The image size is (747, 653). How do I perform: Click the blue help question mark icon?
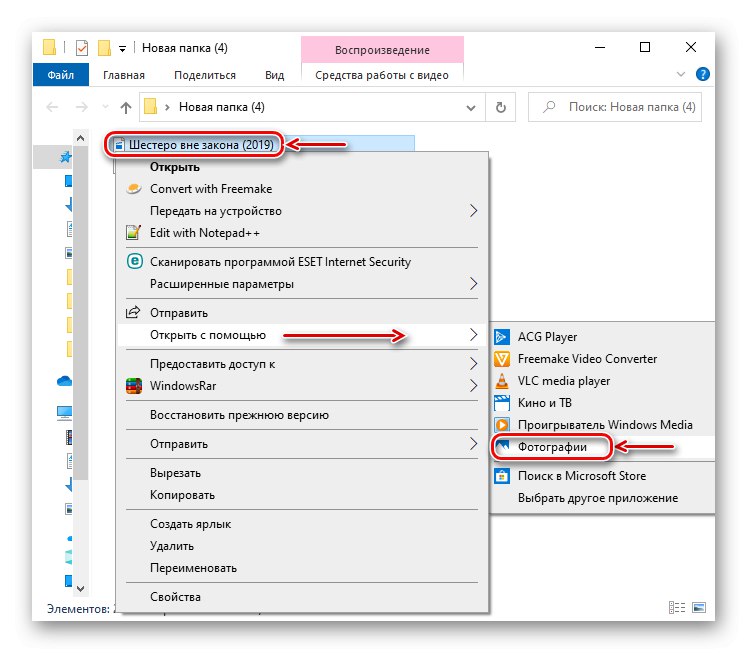pos(703,74)
